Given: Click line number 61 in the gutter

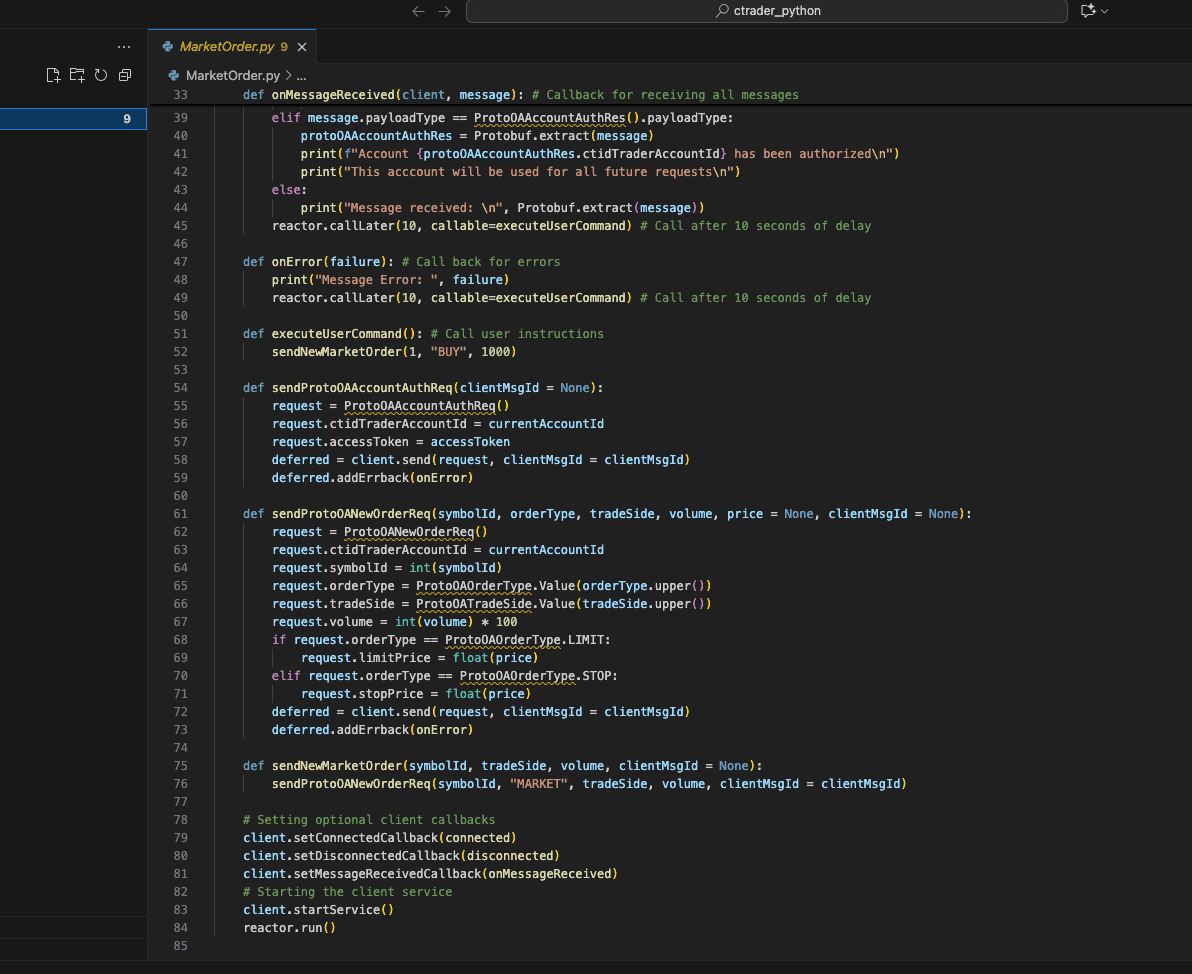Looking at the screenshot, I should point(180,514).
